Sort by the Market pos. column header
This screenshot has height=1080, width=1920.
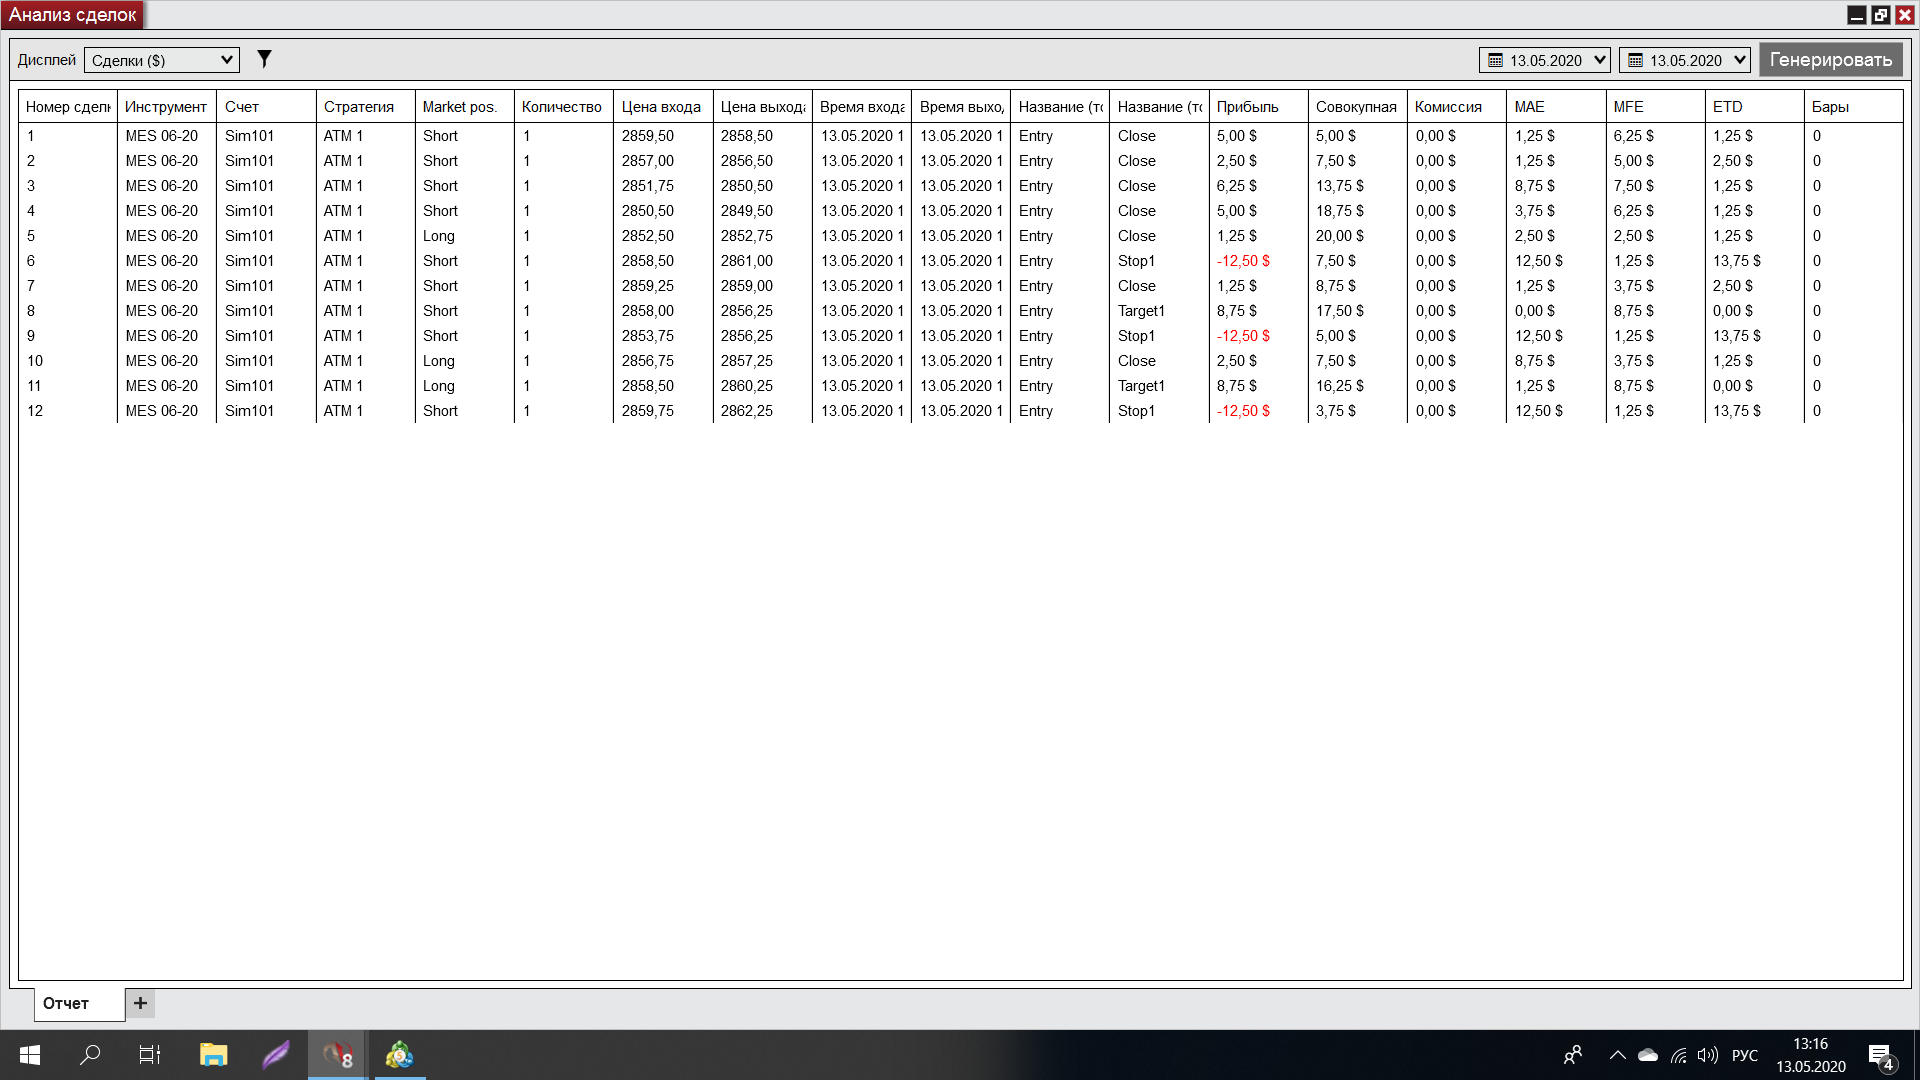click(459, 107)
